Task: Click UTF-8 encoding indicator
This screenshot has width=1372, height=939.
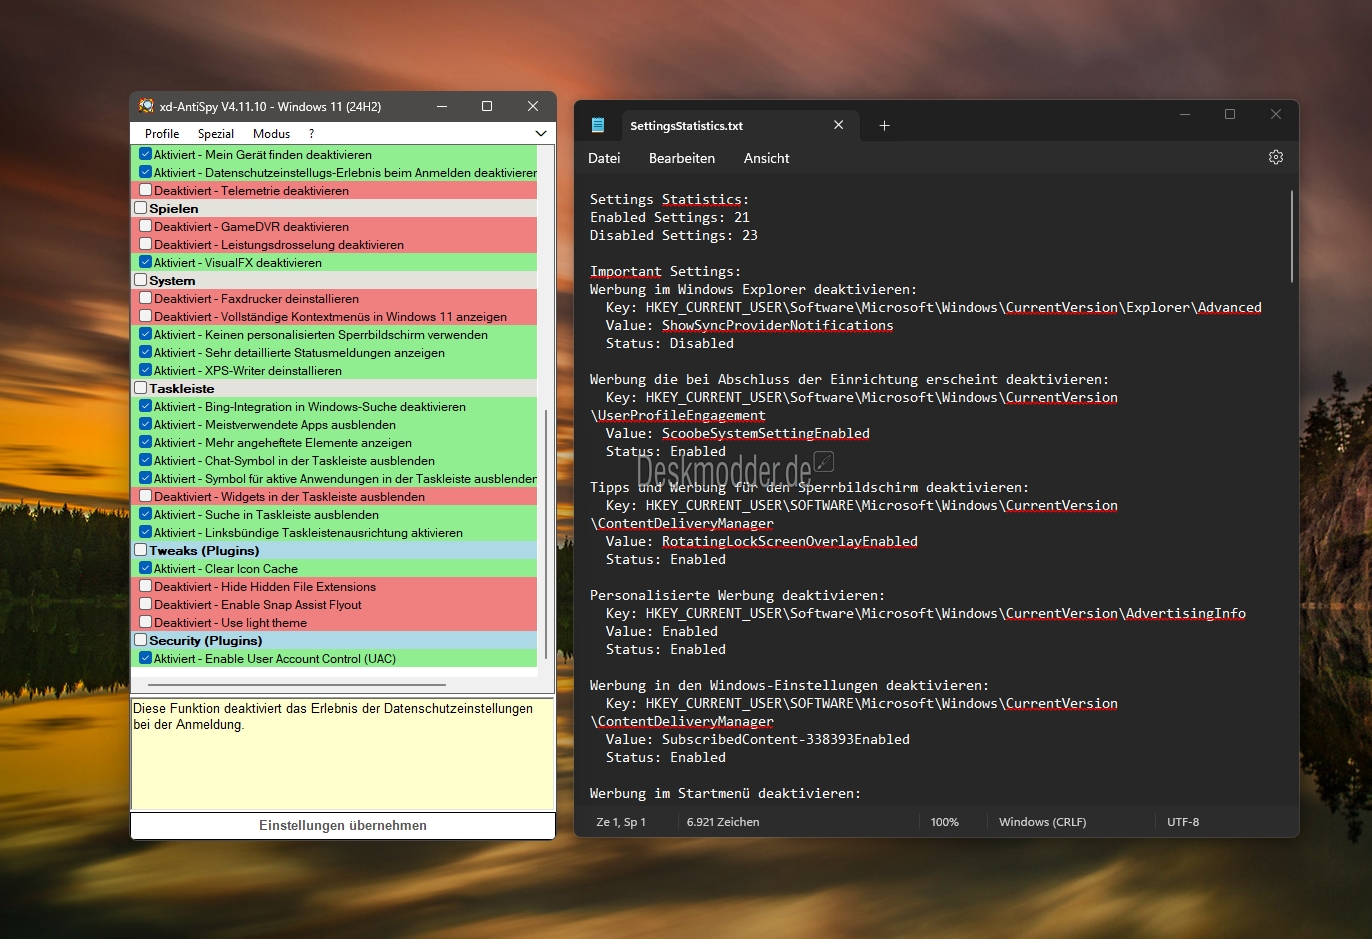Action: [1183, 822]
